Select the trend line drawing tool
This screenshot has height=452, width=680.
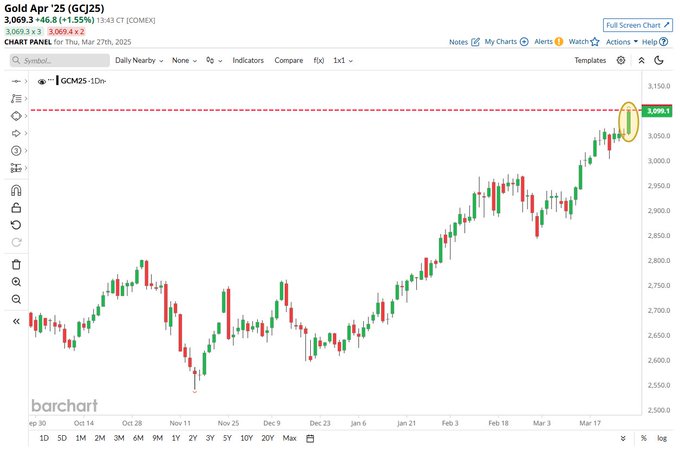(16, 82)
